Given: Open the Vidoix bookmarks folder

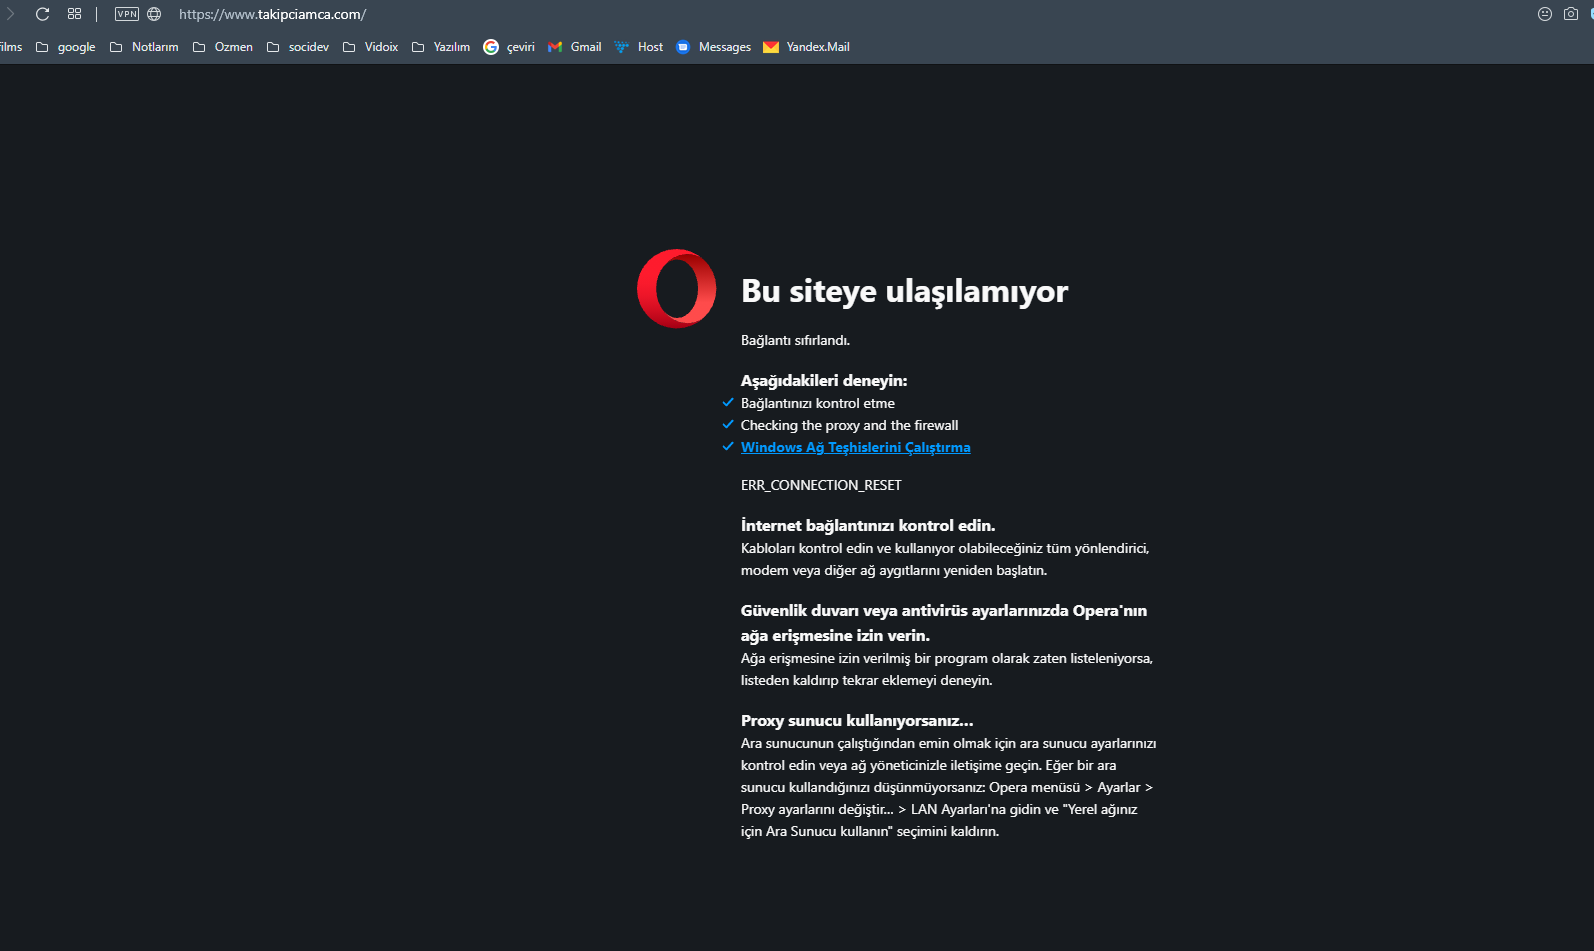Looking at the screenshot, I should (x=370, y=47).
